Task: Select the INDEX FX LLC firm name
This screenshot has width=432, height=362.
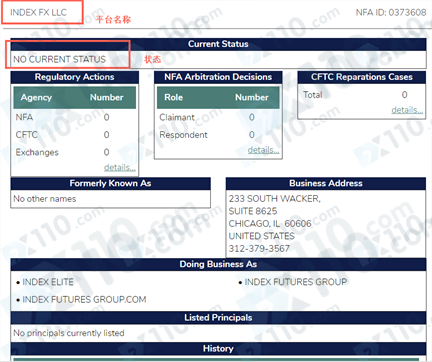Action: tap(38, 12)
